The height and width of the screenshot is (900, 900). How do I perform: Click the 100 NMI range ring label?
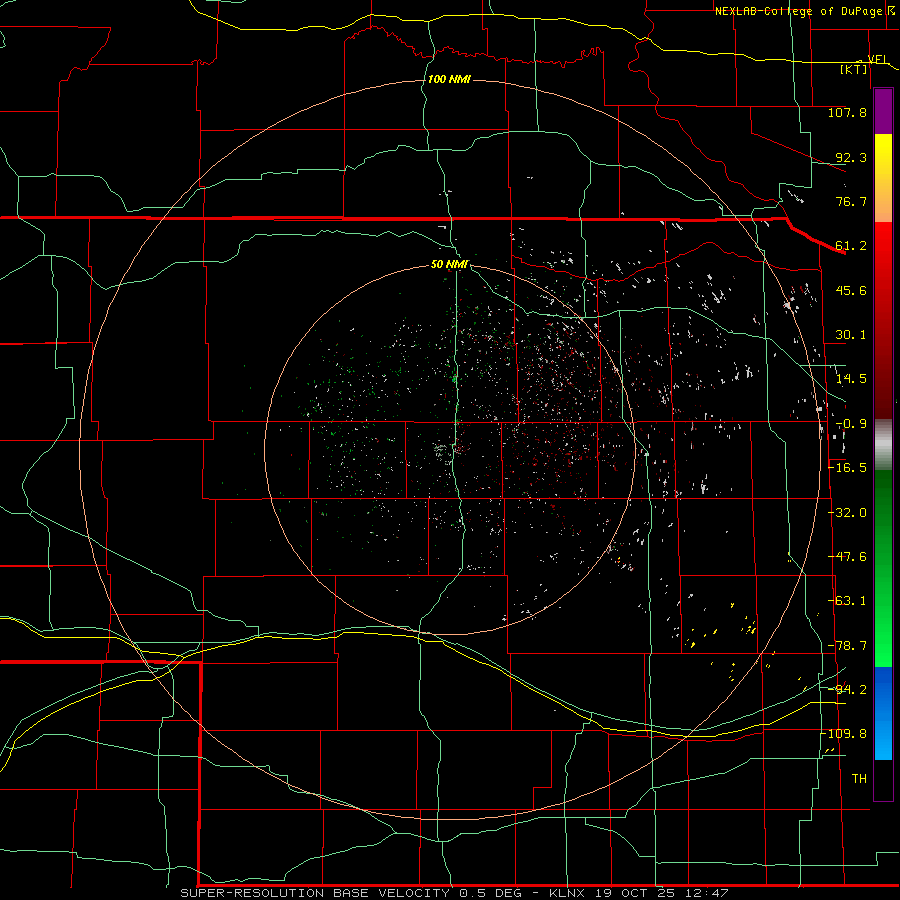pyautogui.click(x=449, y=79)
